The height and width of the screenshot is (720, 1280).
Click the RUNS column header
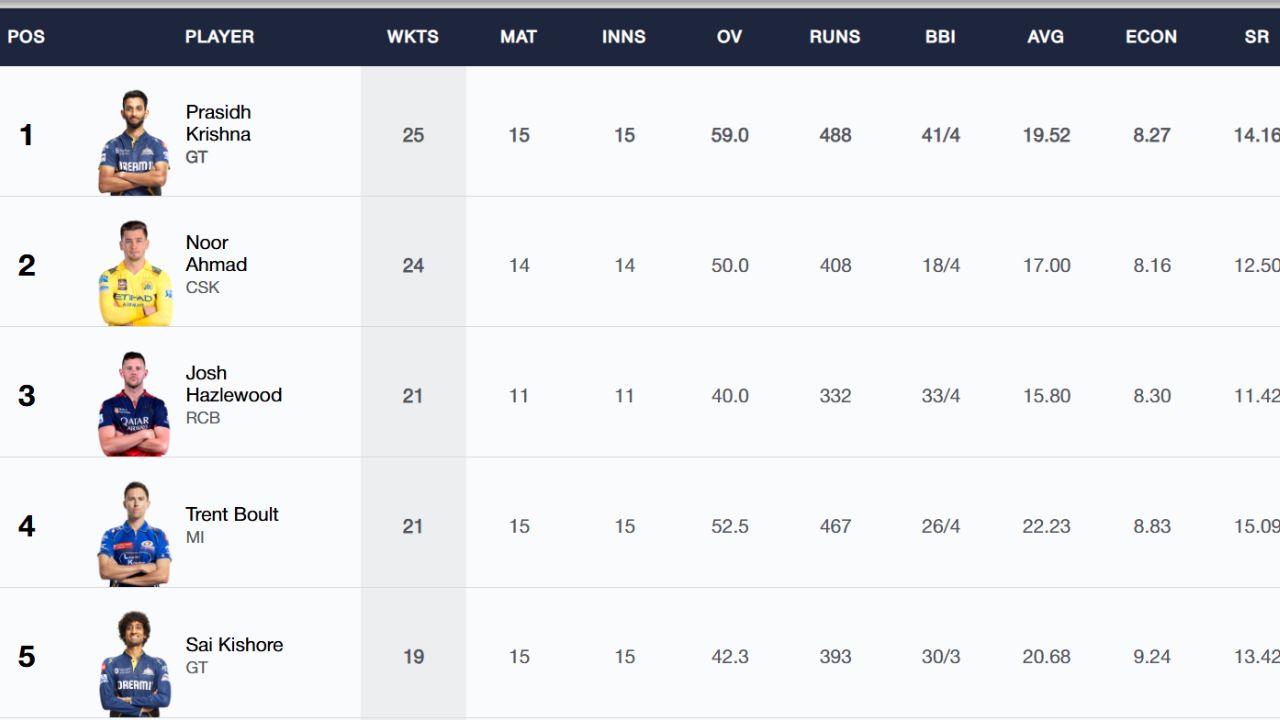pos(835,36)
